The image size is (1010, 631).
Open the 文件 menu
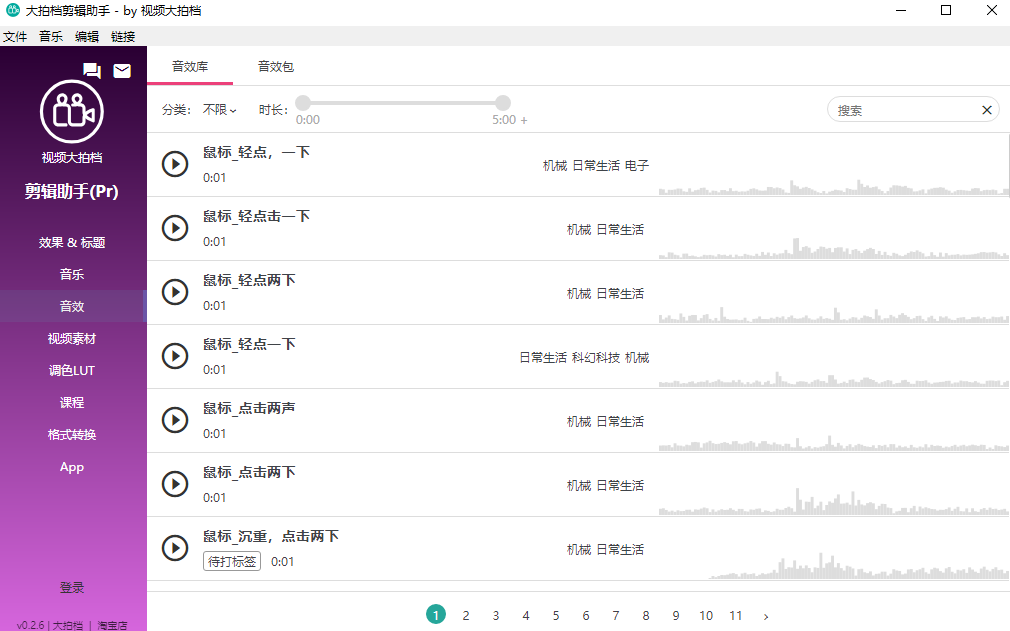pyautogui.click(x=15, y=36)
